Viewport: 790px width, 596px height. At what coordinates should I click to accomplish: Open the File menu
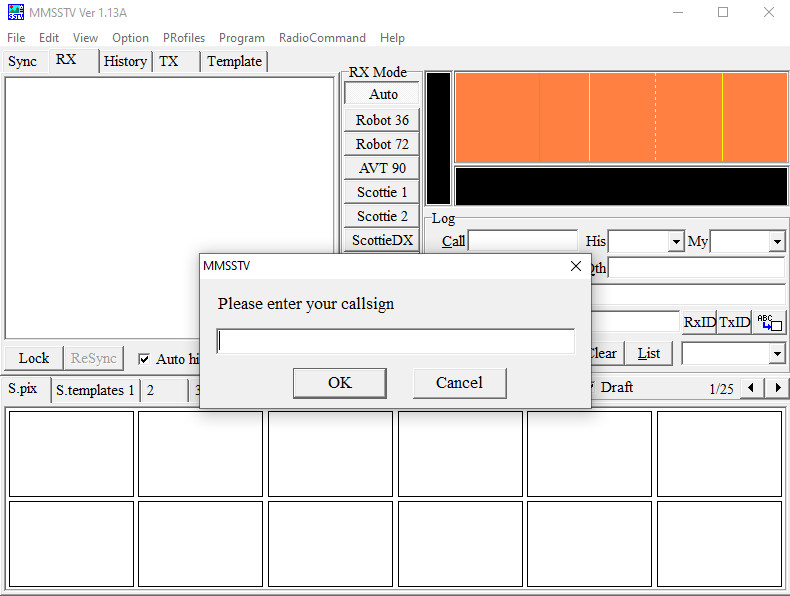pos(16,38)
